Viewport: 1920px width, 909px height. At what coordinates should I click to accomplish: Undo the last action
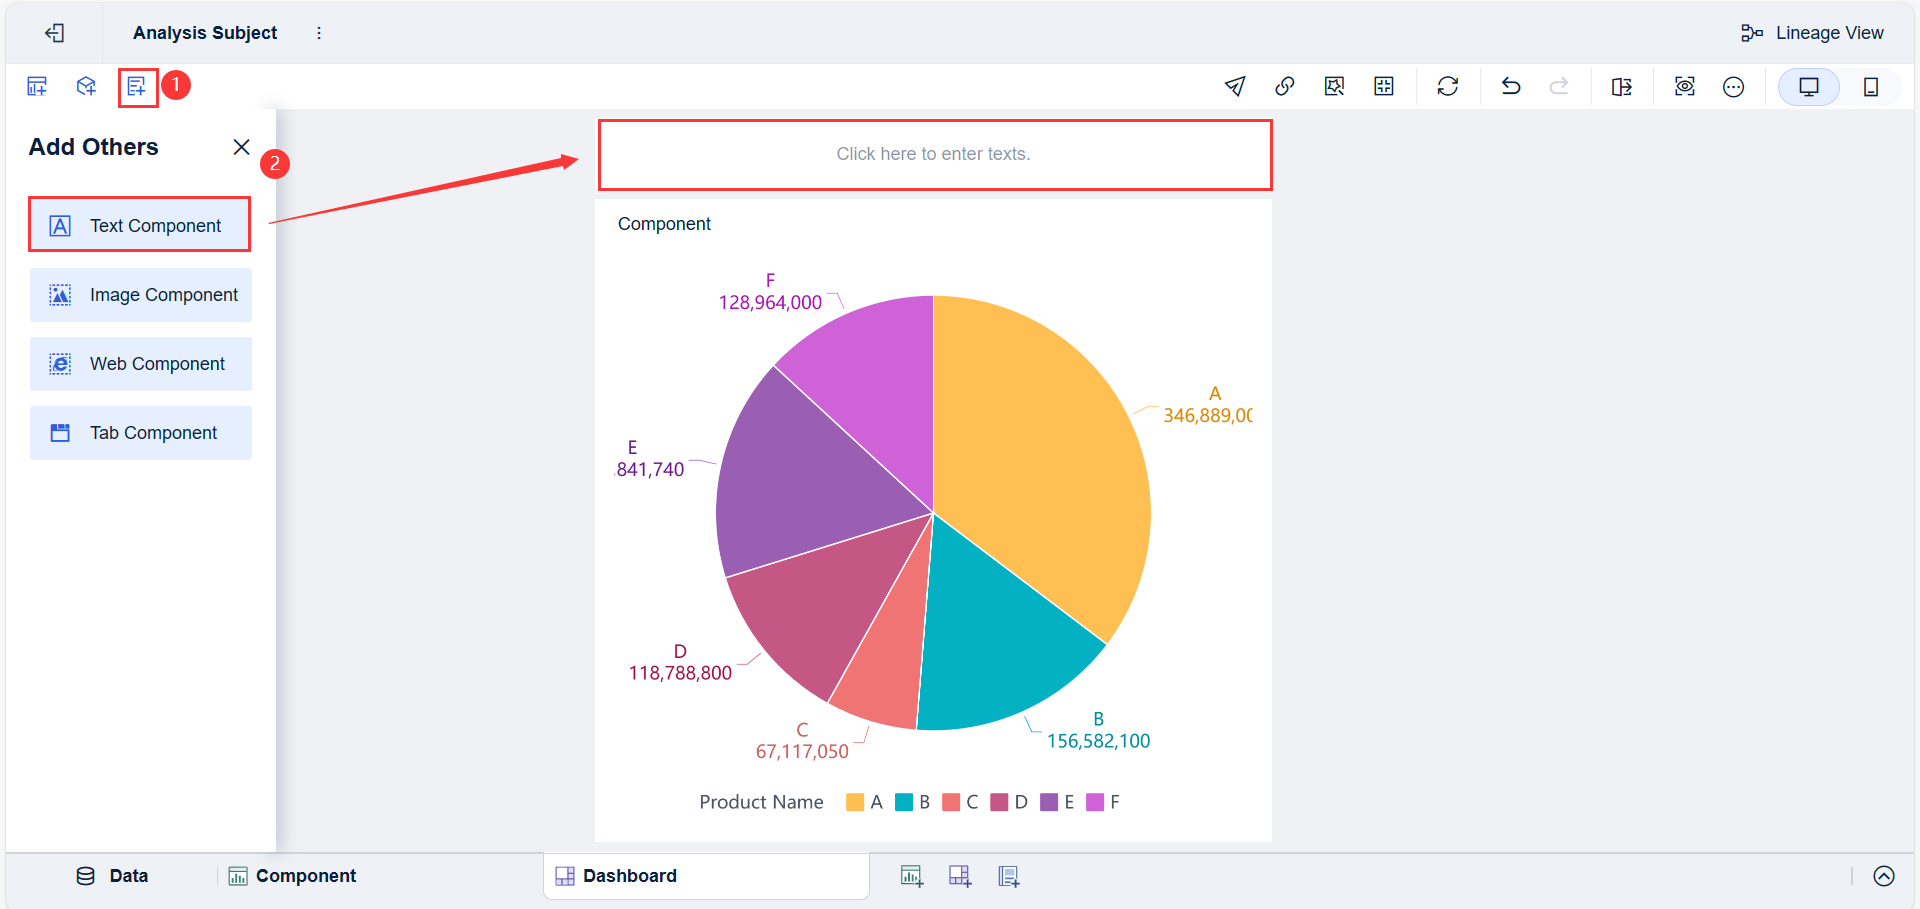(1510, 86)
